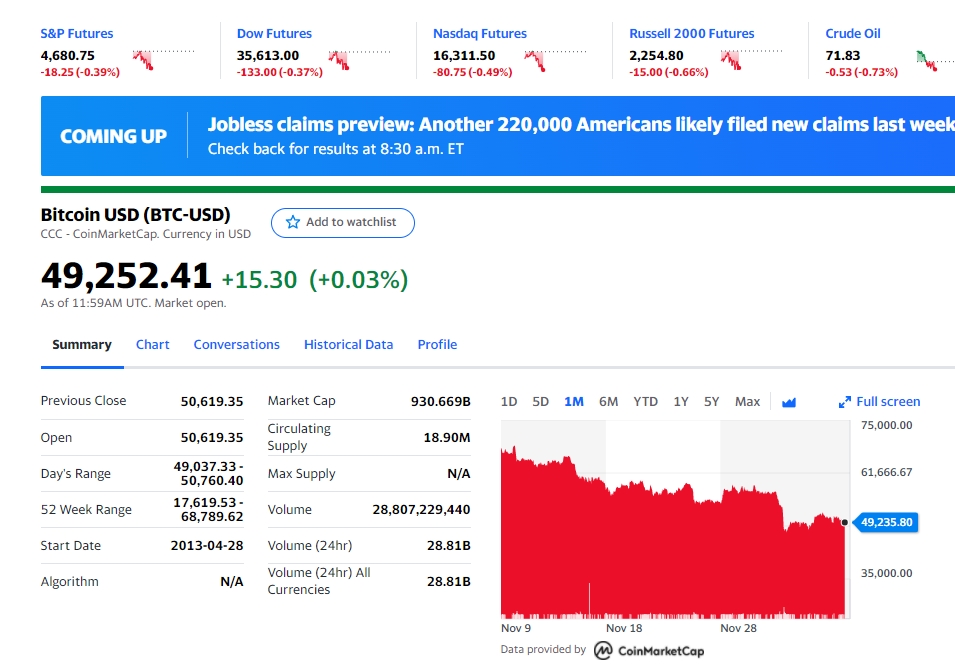Open the Crude Oil mini sparkline chart
The image size is (955, 668).
coord(935,61)
